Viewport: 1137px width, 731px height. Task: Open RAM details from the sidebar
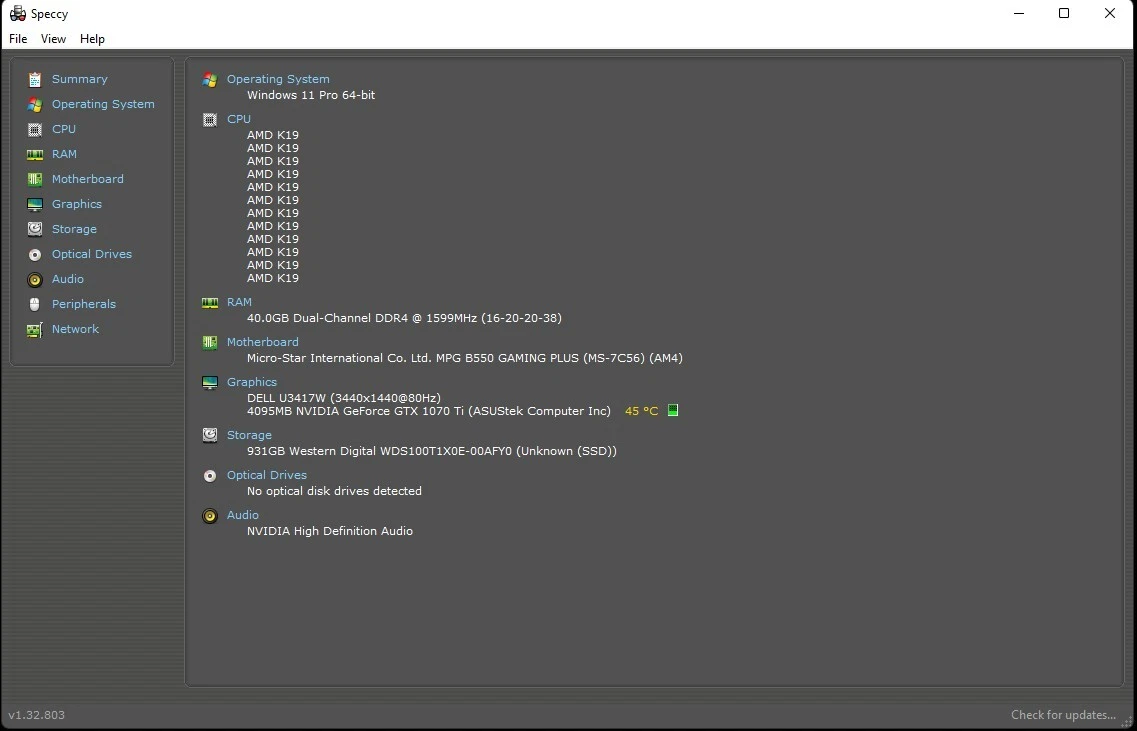(x=65, y=154)
